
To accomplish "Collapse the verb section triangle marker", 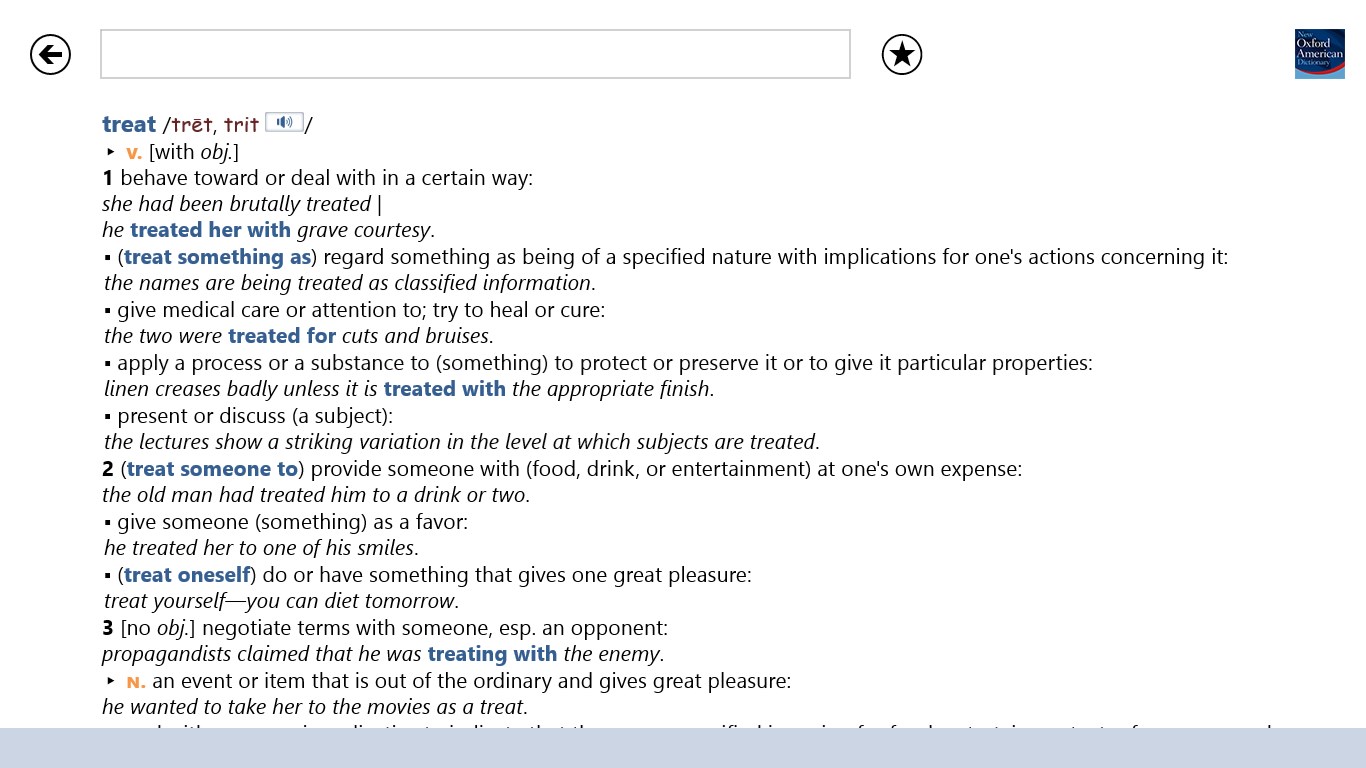I will [111, 152].
